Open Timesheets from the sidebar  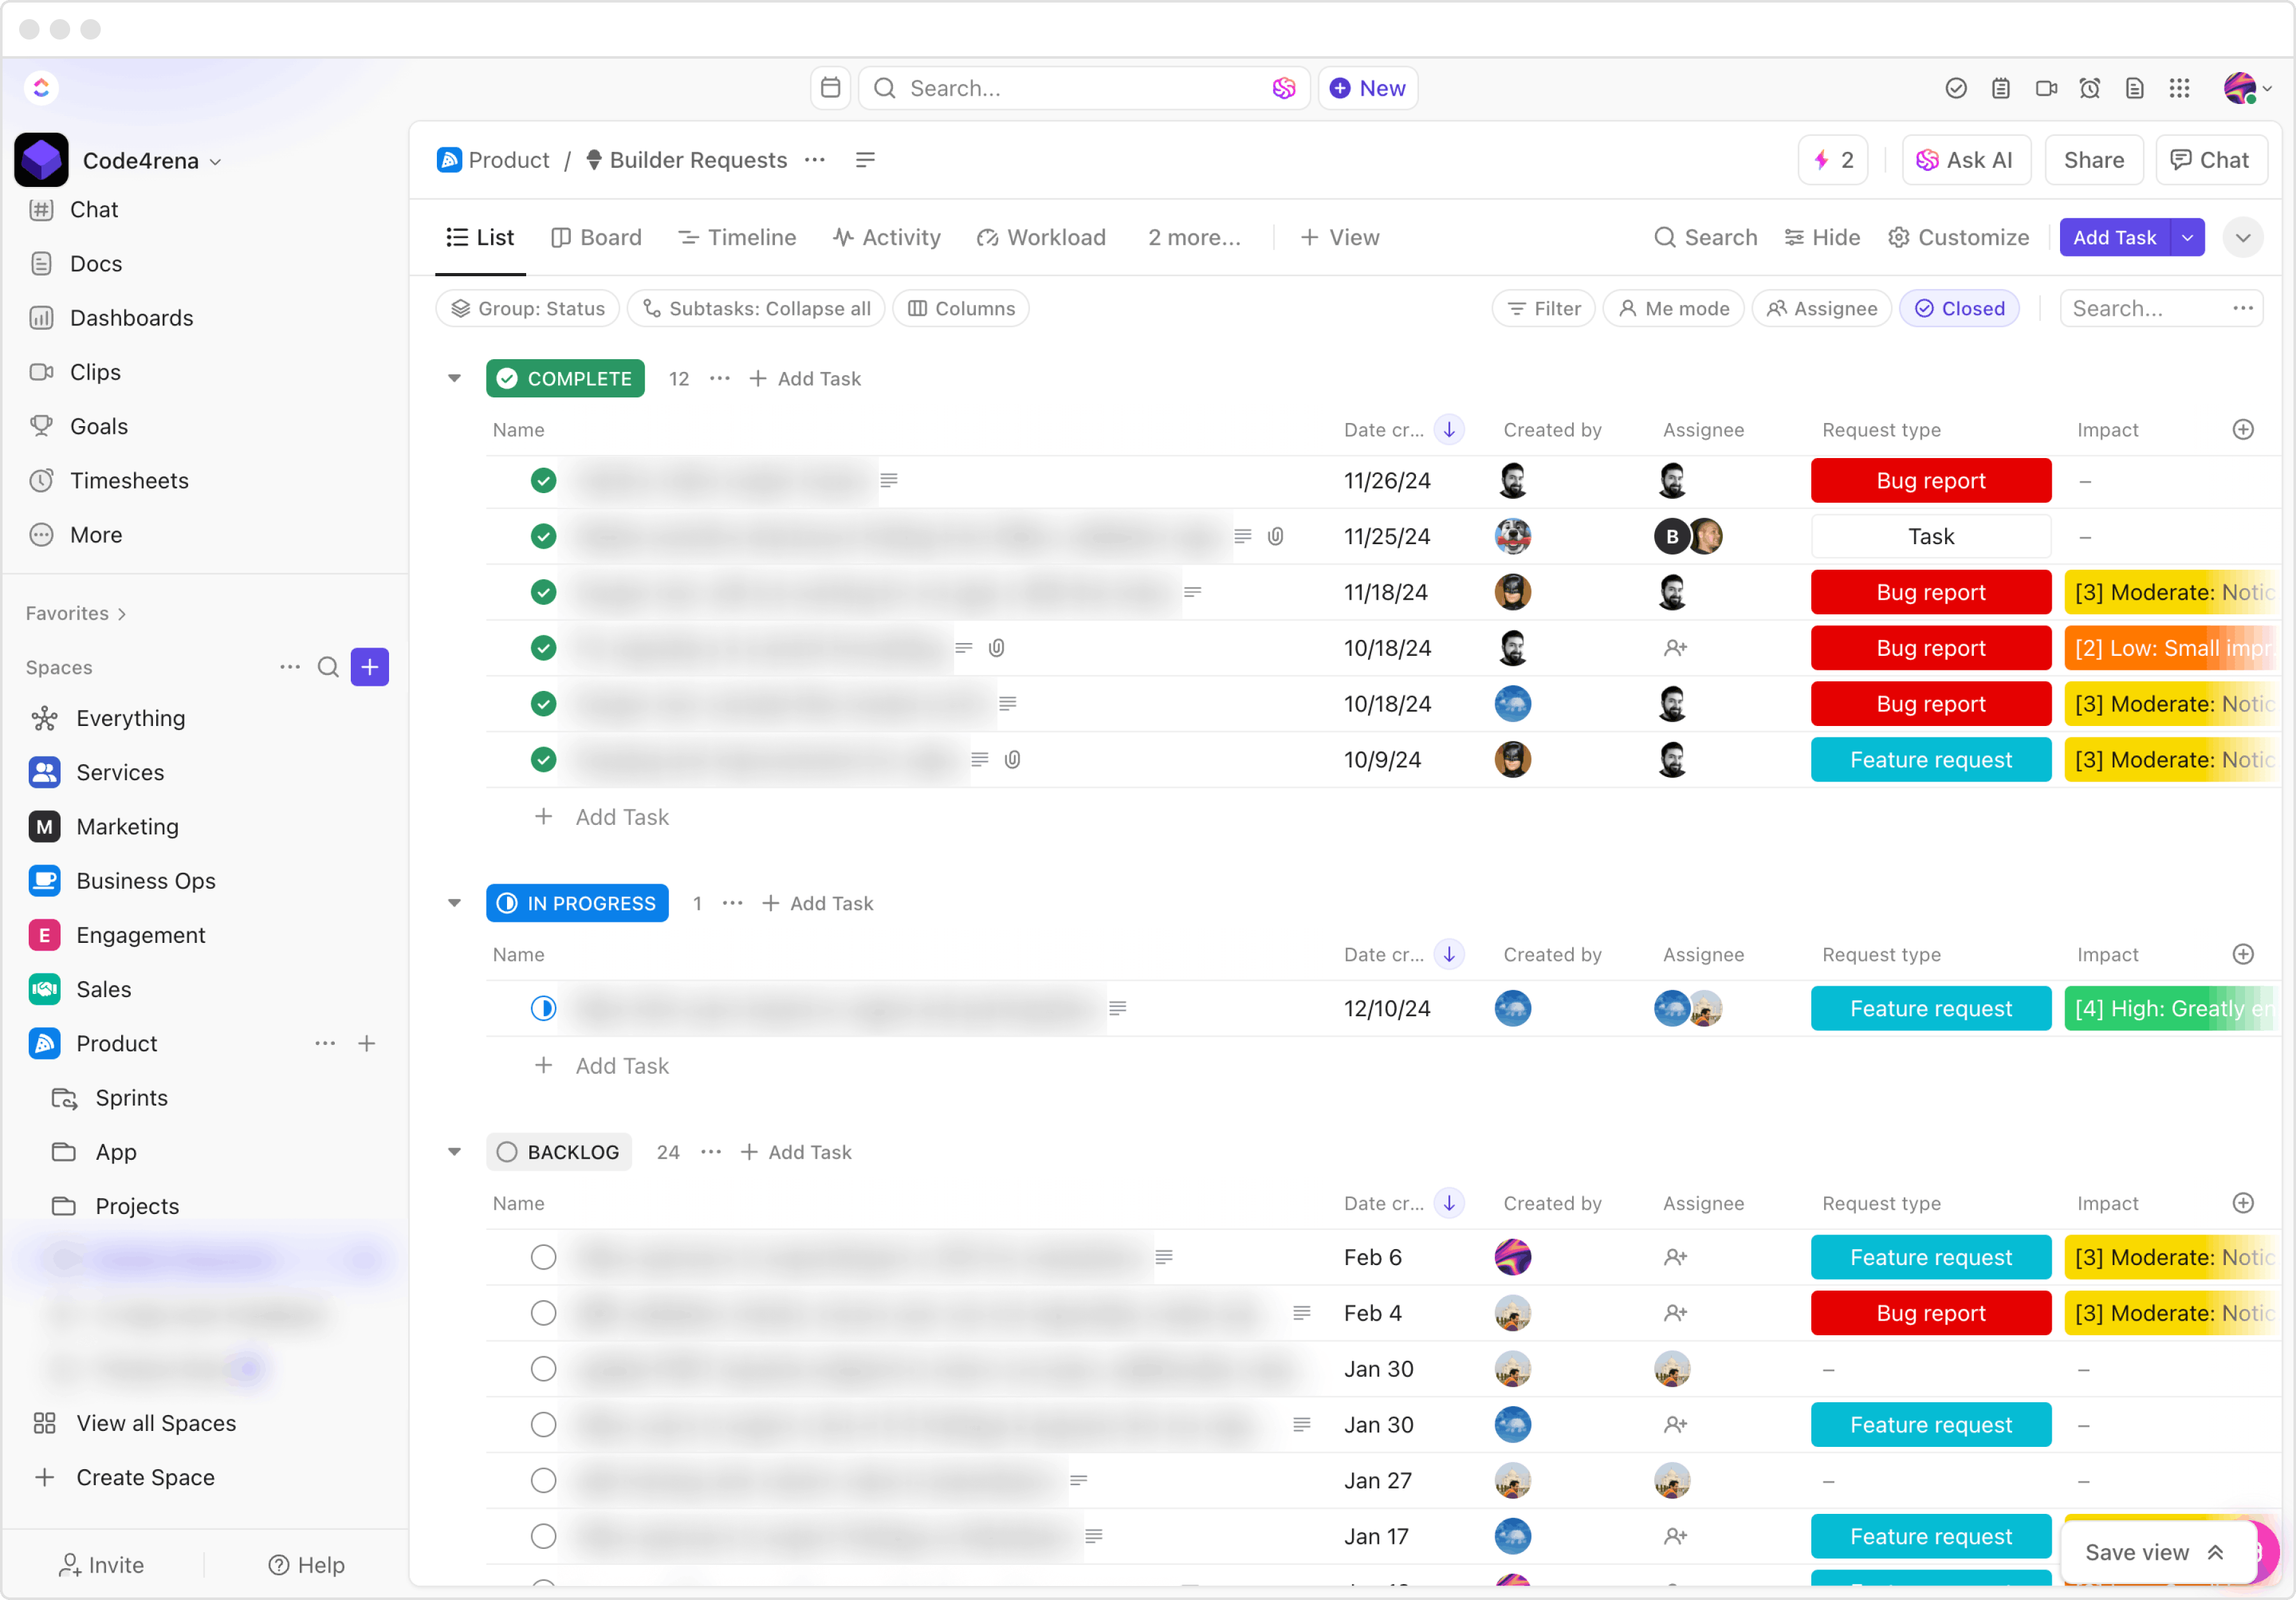[x=129, y=480]
